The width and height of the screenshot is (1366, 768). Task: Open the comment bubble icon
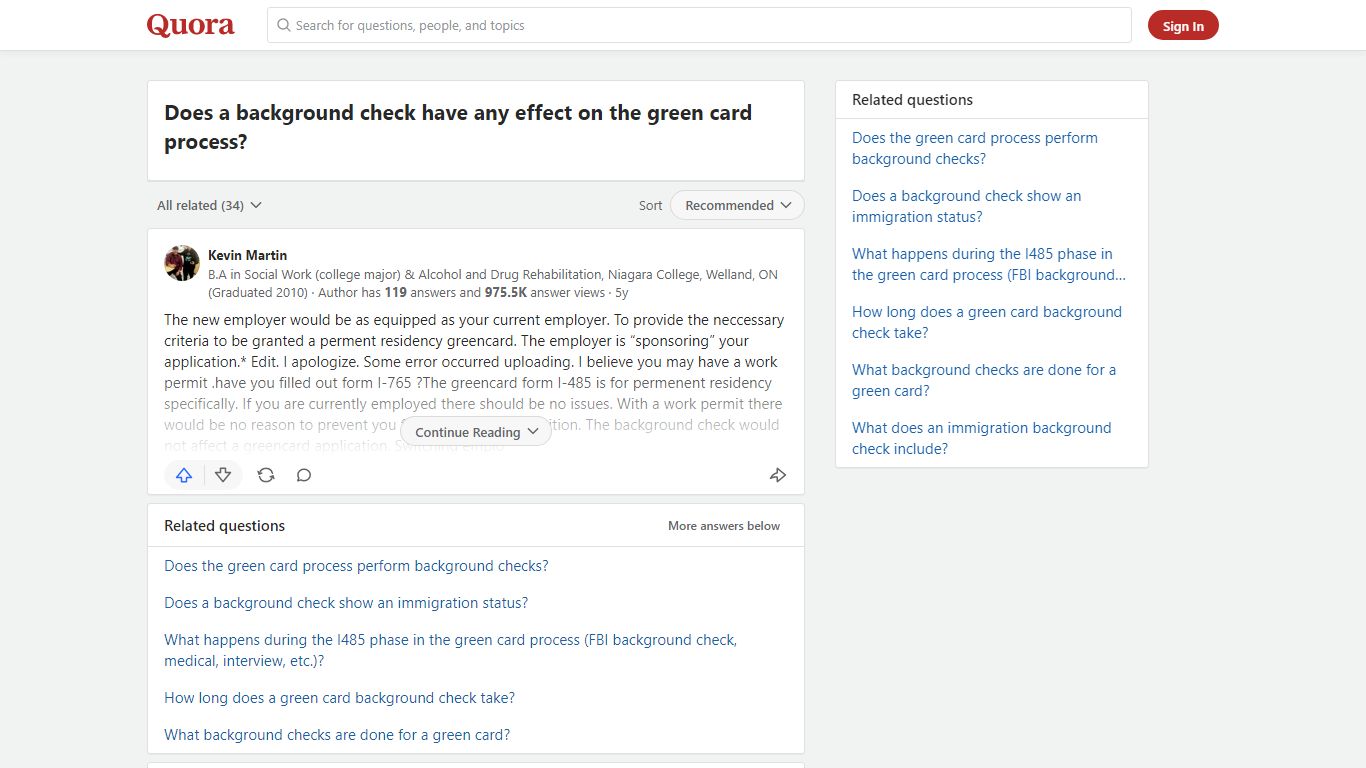[x=304, y=475]
